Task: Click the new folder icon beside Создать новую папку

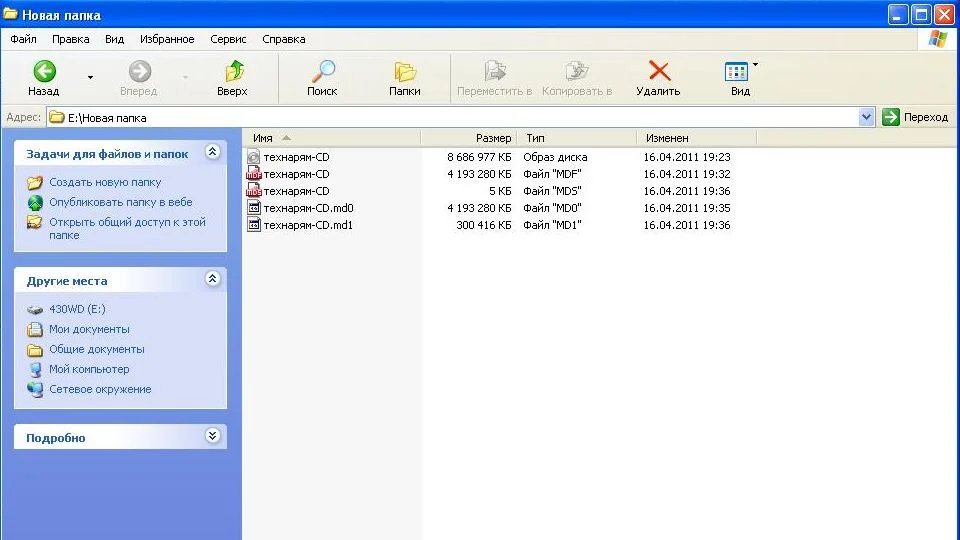Action: point(35,182)
